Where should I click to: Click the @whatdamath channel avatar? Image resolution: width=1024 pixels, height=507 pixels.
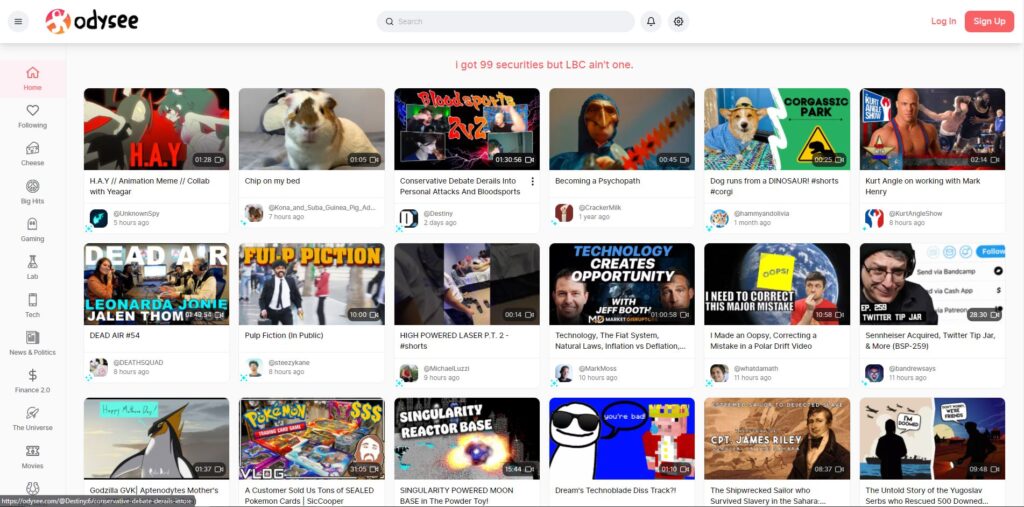(x=719, y=373)
